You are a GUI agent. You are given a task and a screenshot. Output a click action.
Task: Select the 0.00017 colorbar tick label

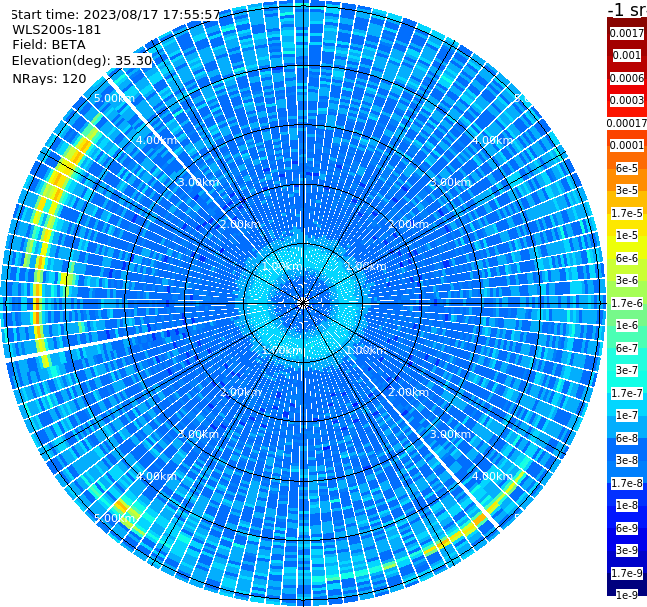point(627,123)
